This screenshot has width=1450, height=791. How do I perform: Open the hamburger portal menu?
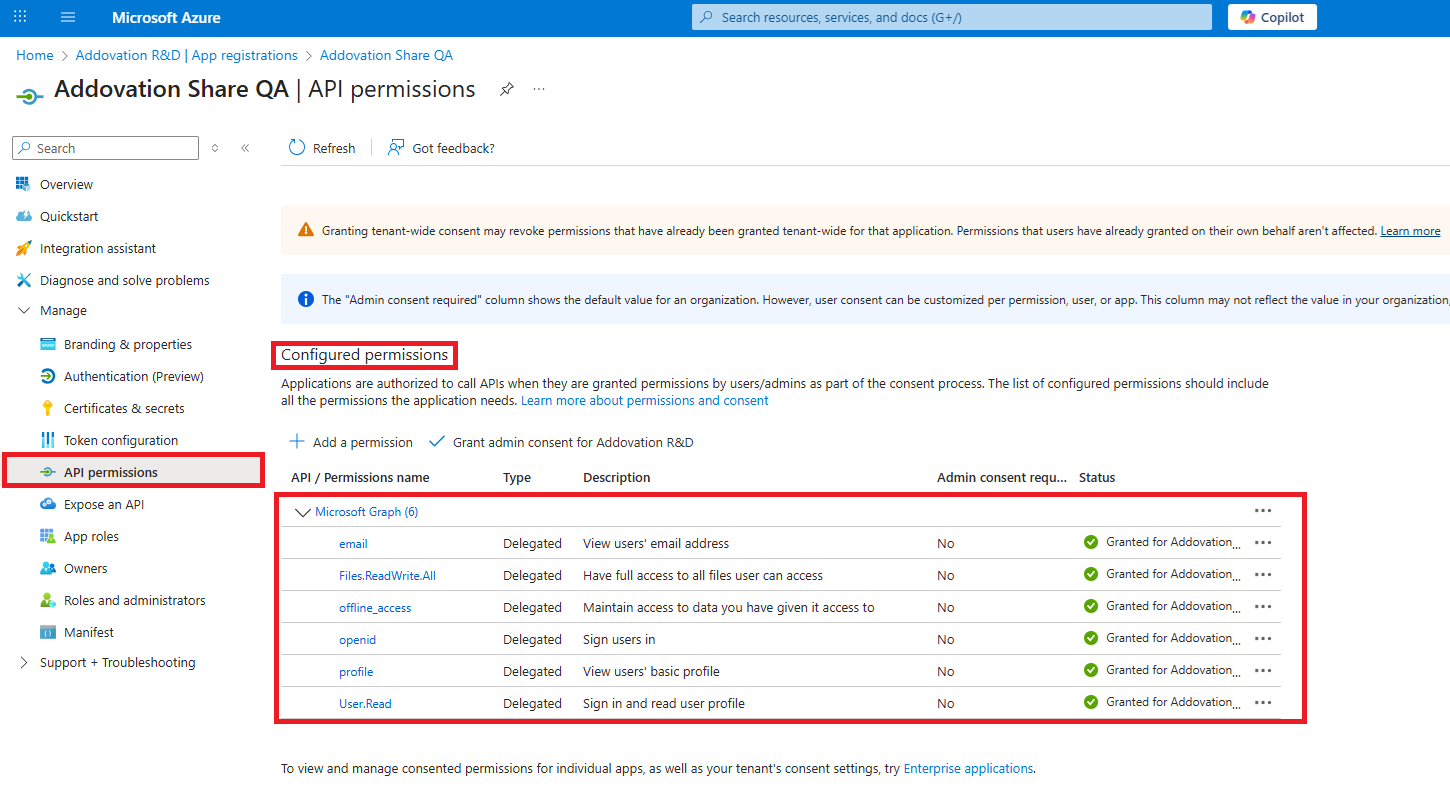68,17
